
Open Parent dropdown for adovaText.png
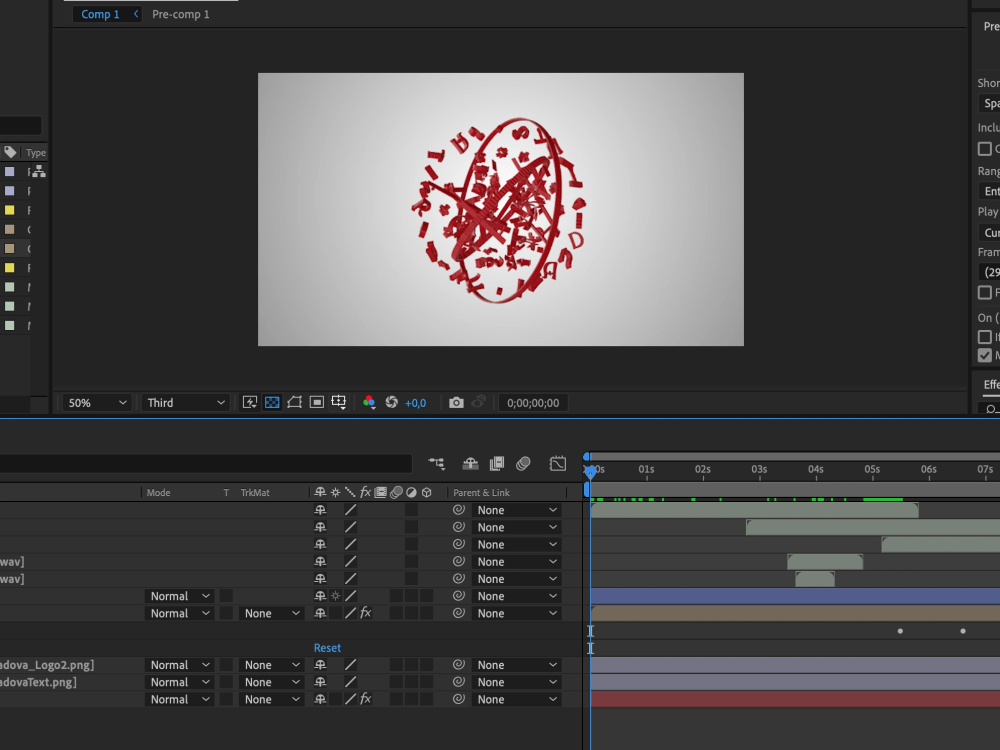pos(517,682)
